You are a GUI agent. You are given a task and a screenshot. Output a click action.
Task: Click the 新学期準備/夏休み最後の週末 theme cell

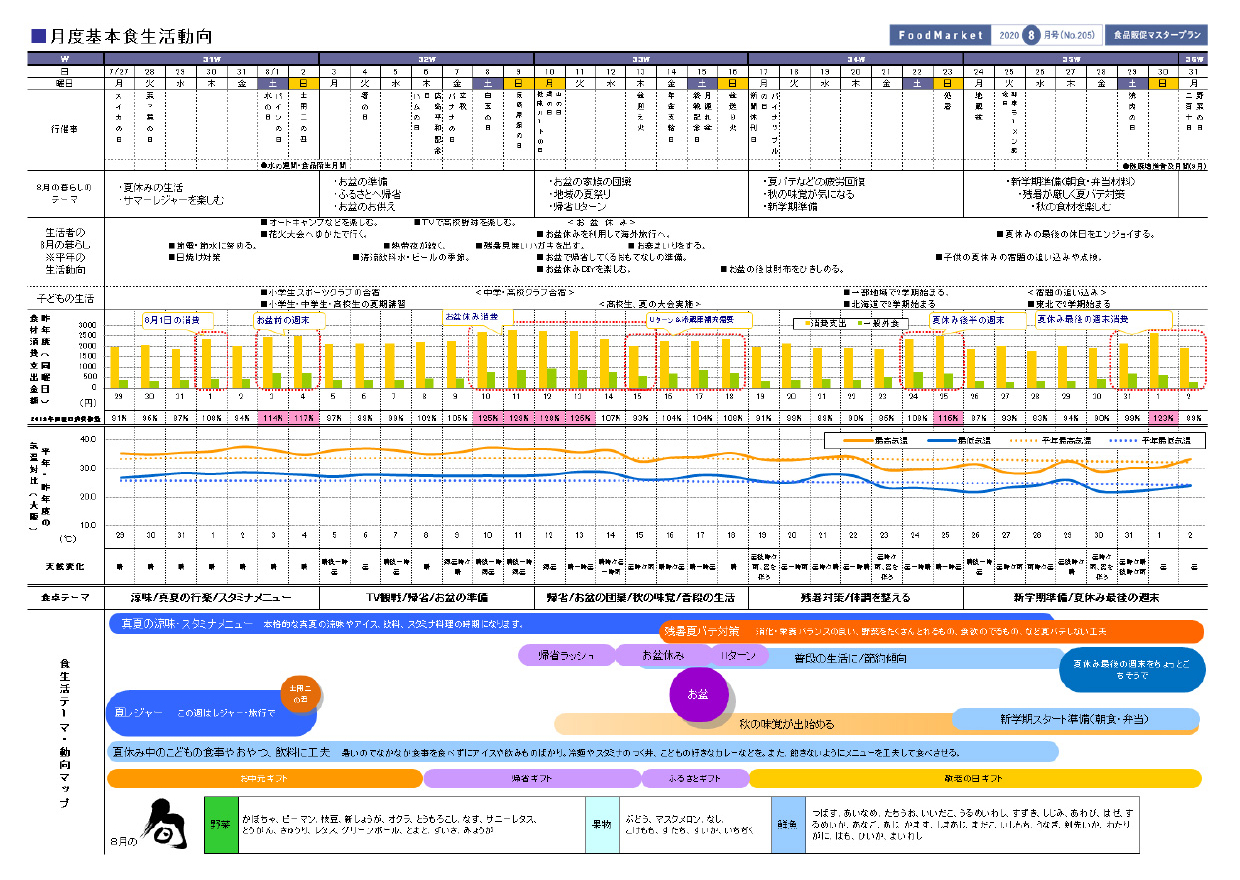(1086, 597)
